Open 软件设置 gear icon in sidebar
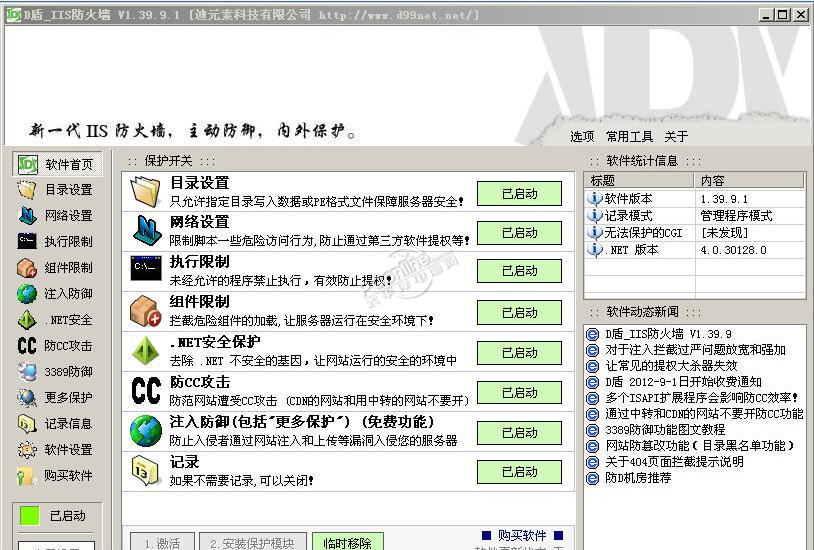Image resolution: width=814 pixels, height=550 pixels. point(27,450)
